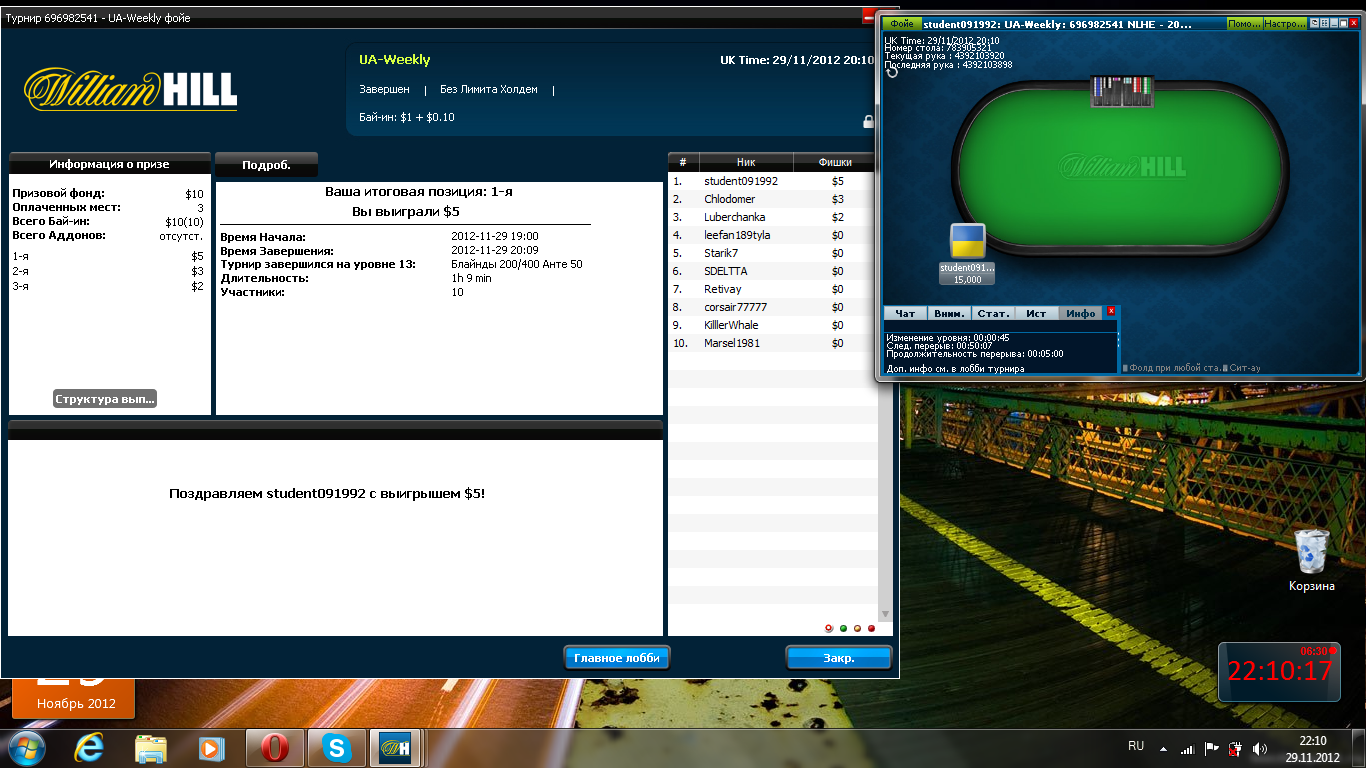The image size is (1366, 768).
Task: Click the William Hill logo in lobby
Action: [131, 89]
